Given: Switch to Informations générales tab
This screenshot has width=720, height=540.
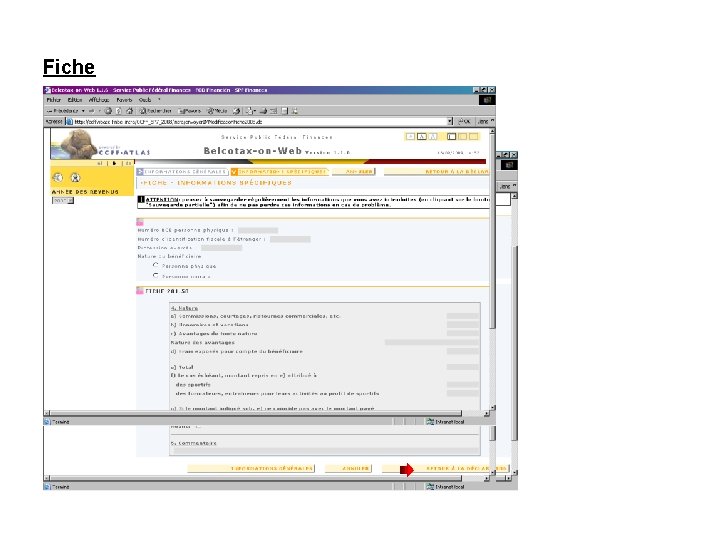Looking at the screenshot, I should coord(182,171).
